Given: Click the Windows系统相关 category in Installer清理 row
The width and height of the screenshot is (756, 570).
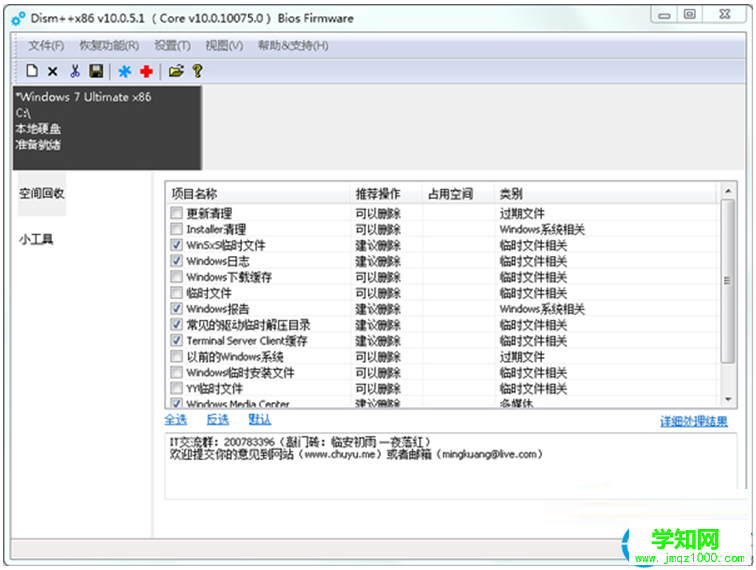Looking at the screenshot, I should tap(542, 229).
